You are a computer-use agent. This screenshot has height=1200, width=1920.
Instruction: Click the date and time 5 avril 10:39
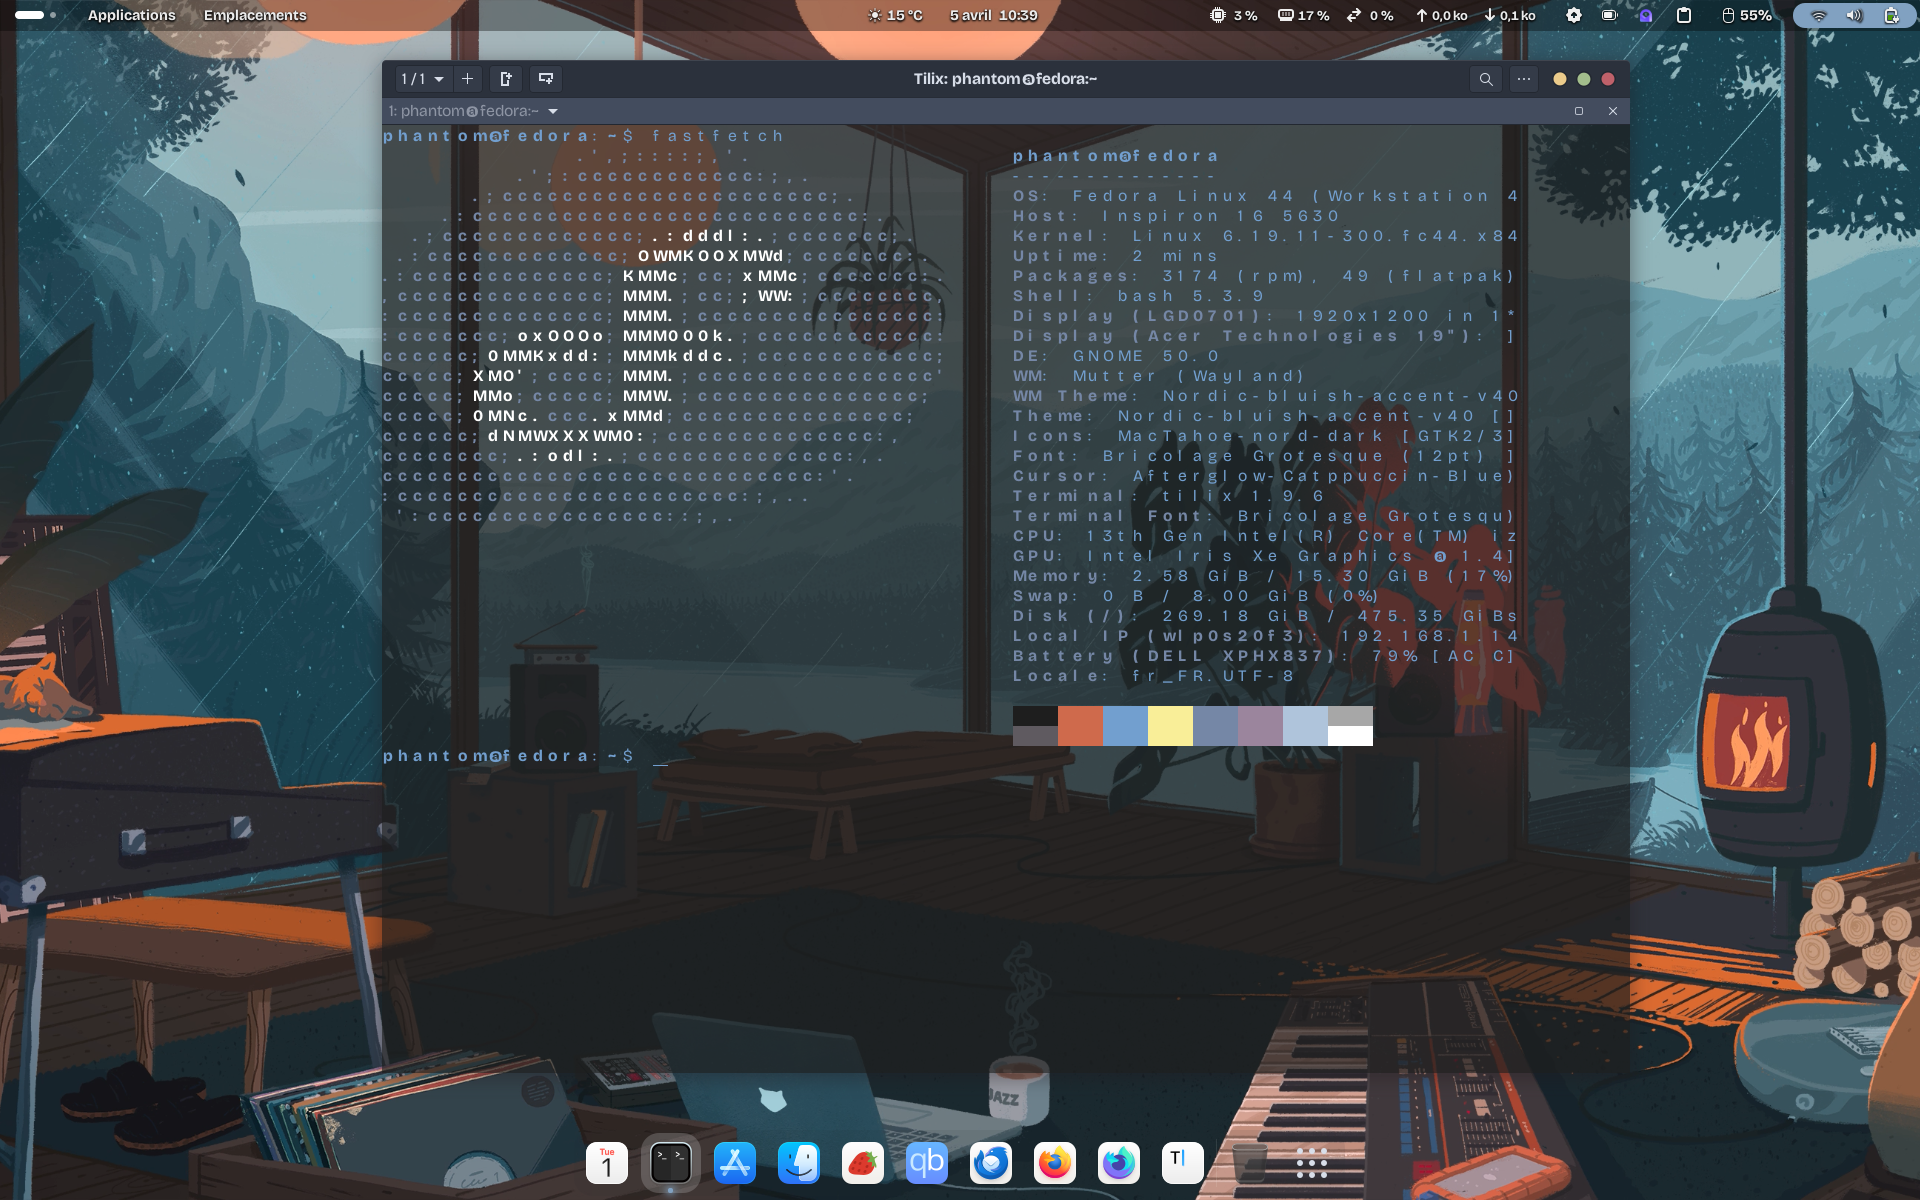[x=993, y=15]
